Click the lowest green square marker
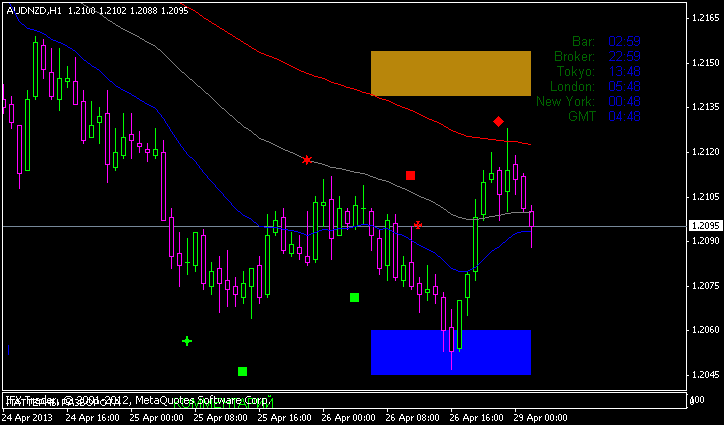The width and height of the screenshot is (724, 425). pos(242,371)
